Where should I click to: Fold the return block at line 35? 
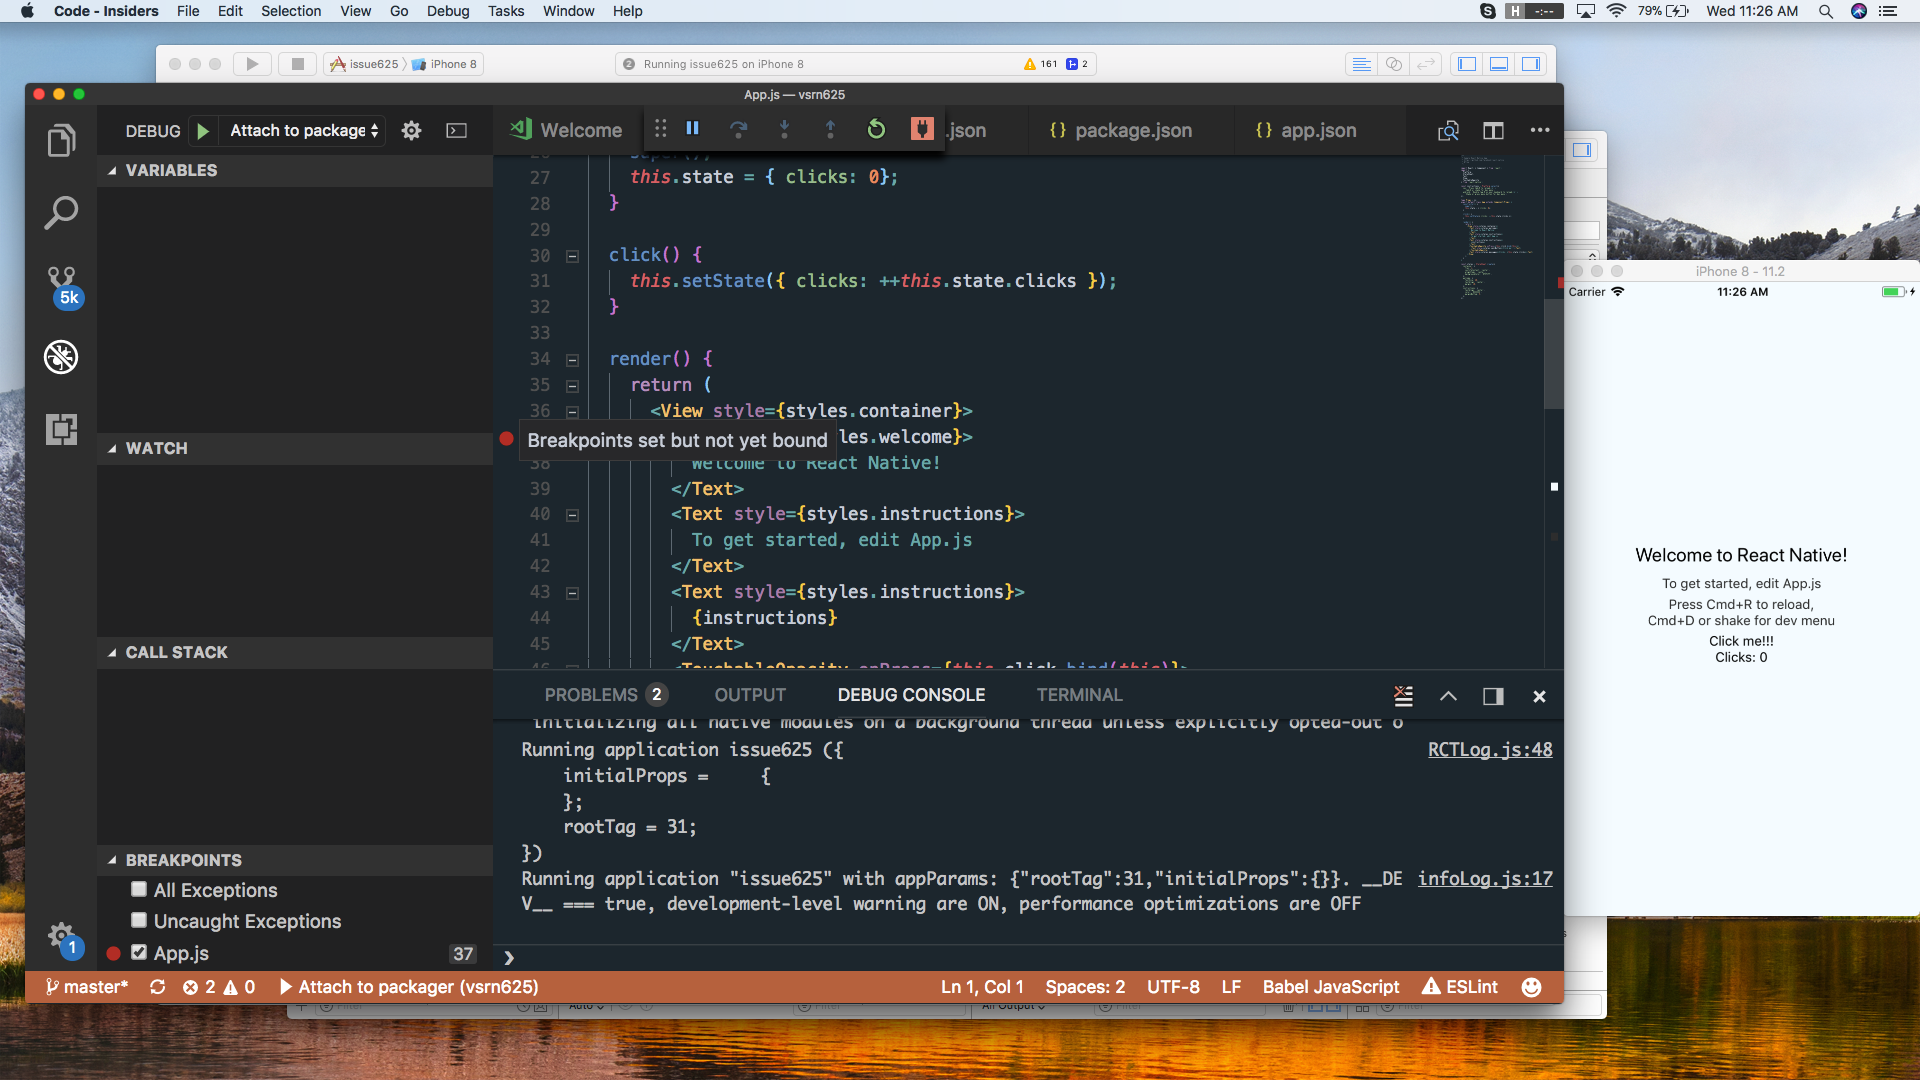tap(572, 386)
